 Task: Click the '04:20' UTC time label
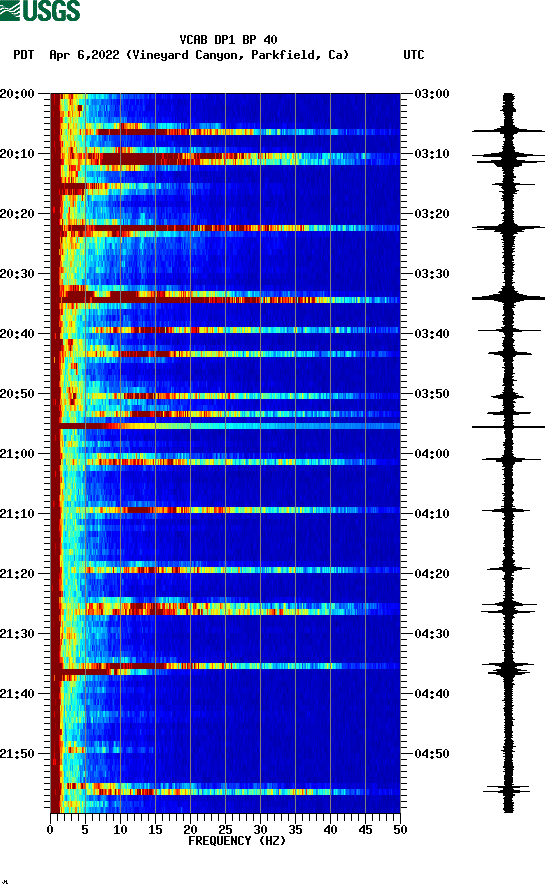tap(432, 574)
